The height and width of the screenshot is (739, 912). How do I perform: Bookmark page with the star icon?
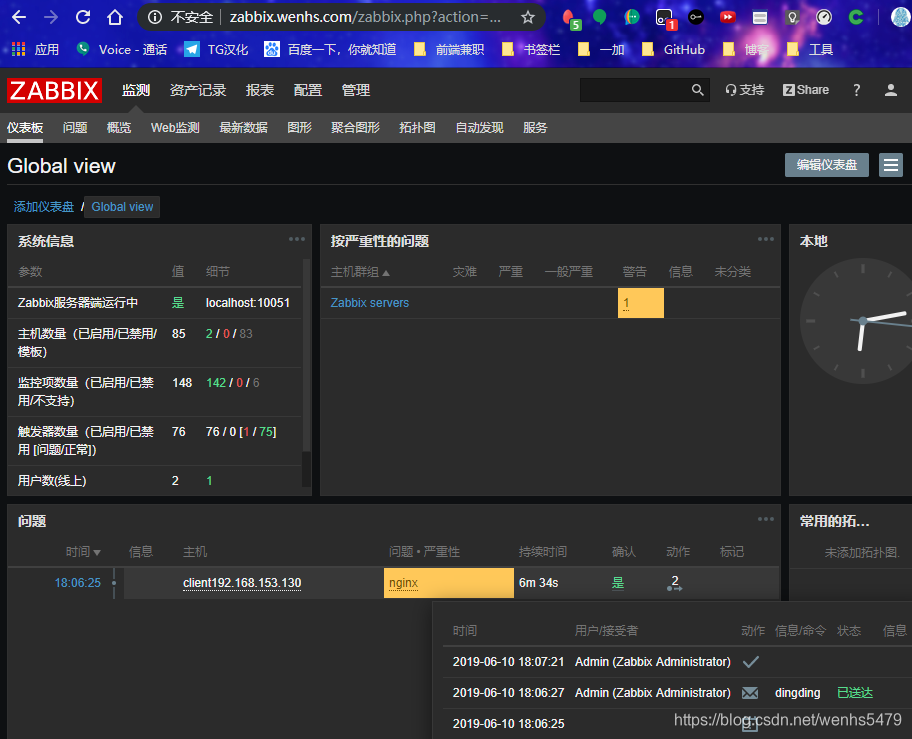(x=528, y=17)
